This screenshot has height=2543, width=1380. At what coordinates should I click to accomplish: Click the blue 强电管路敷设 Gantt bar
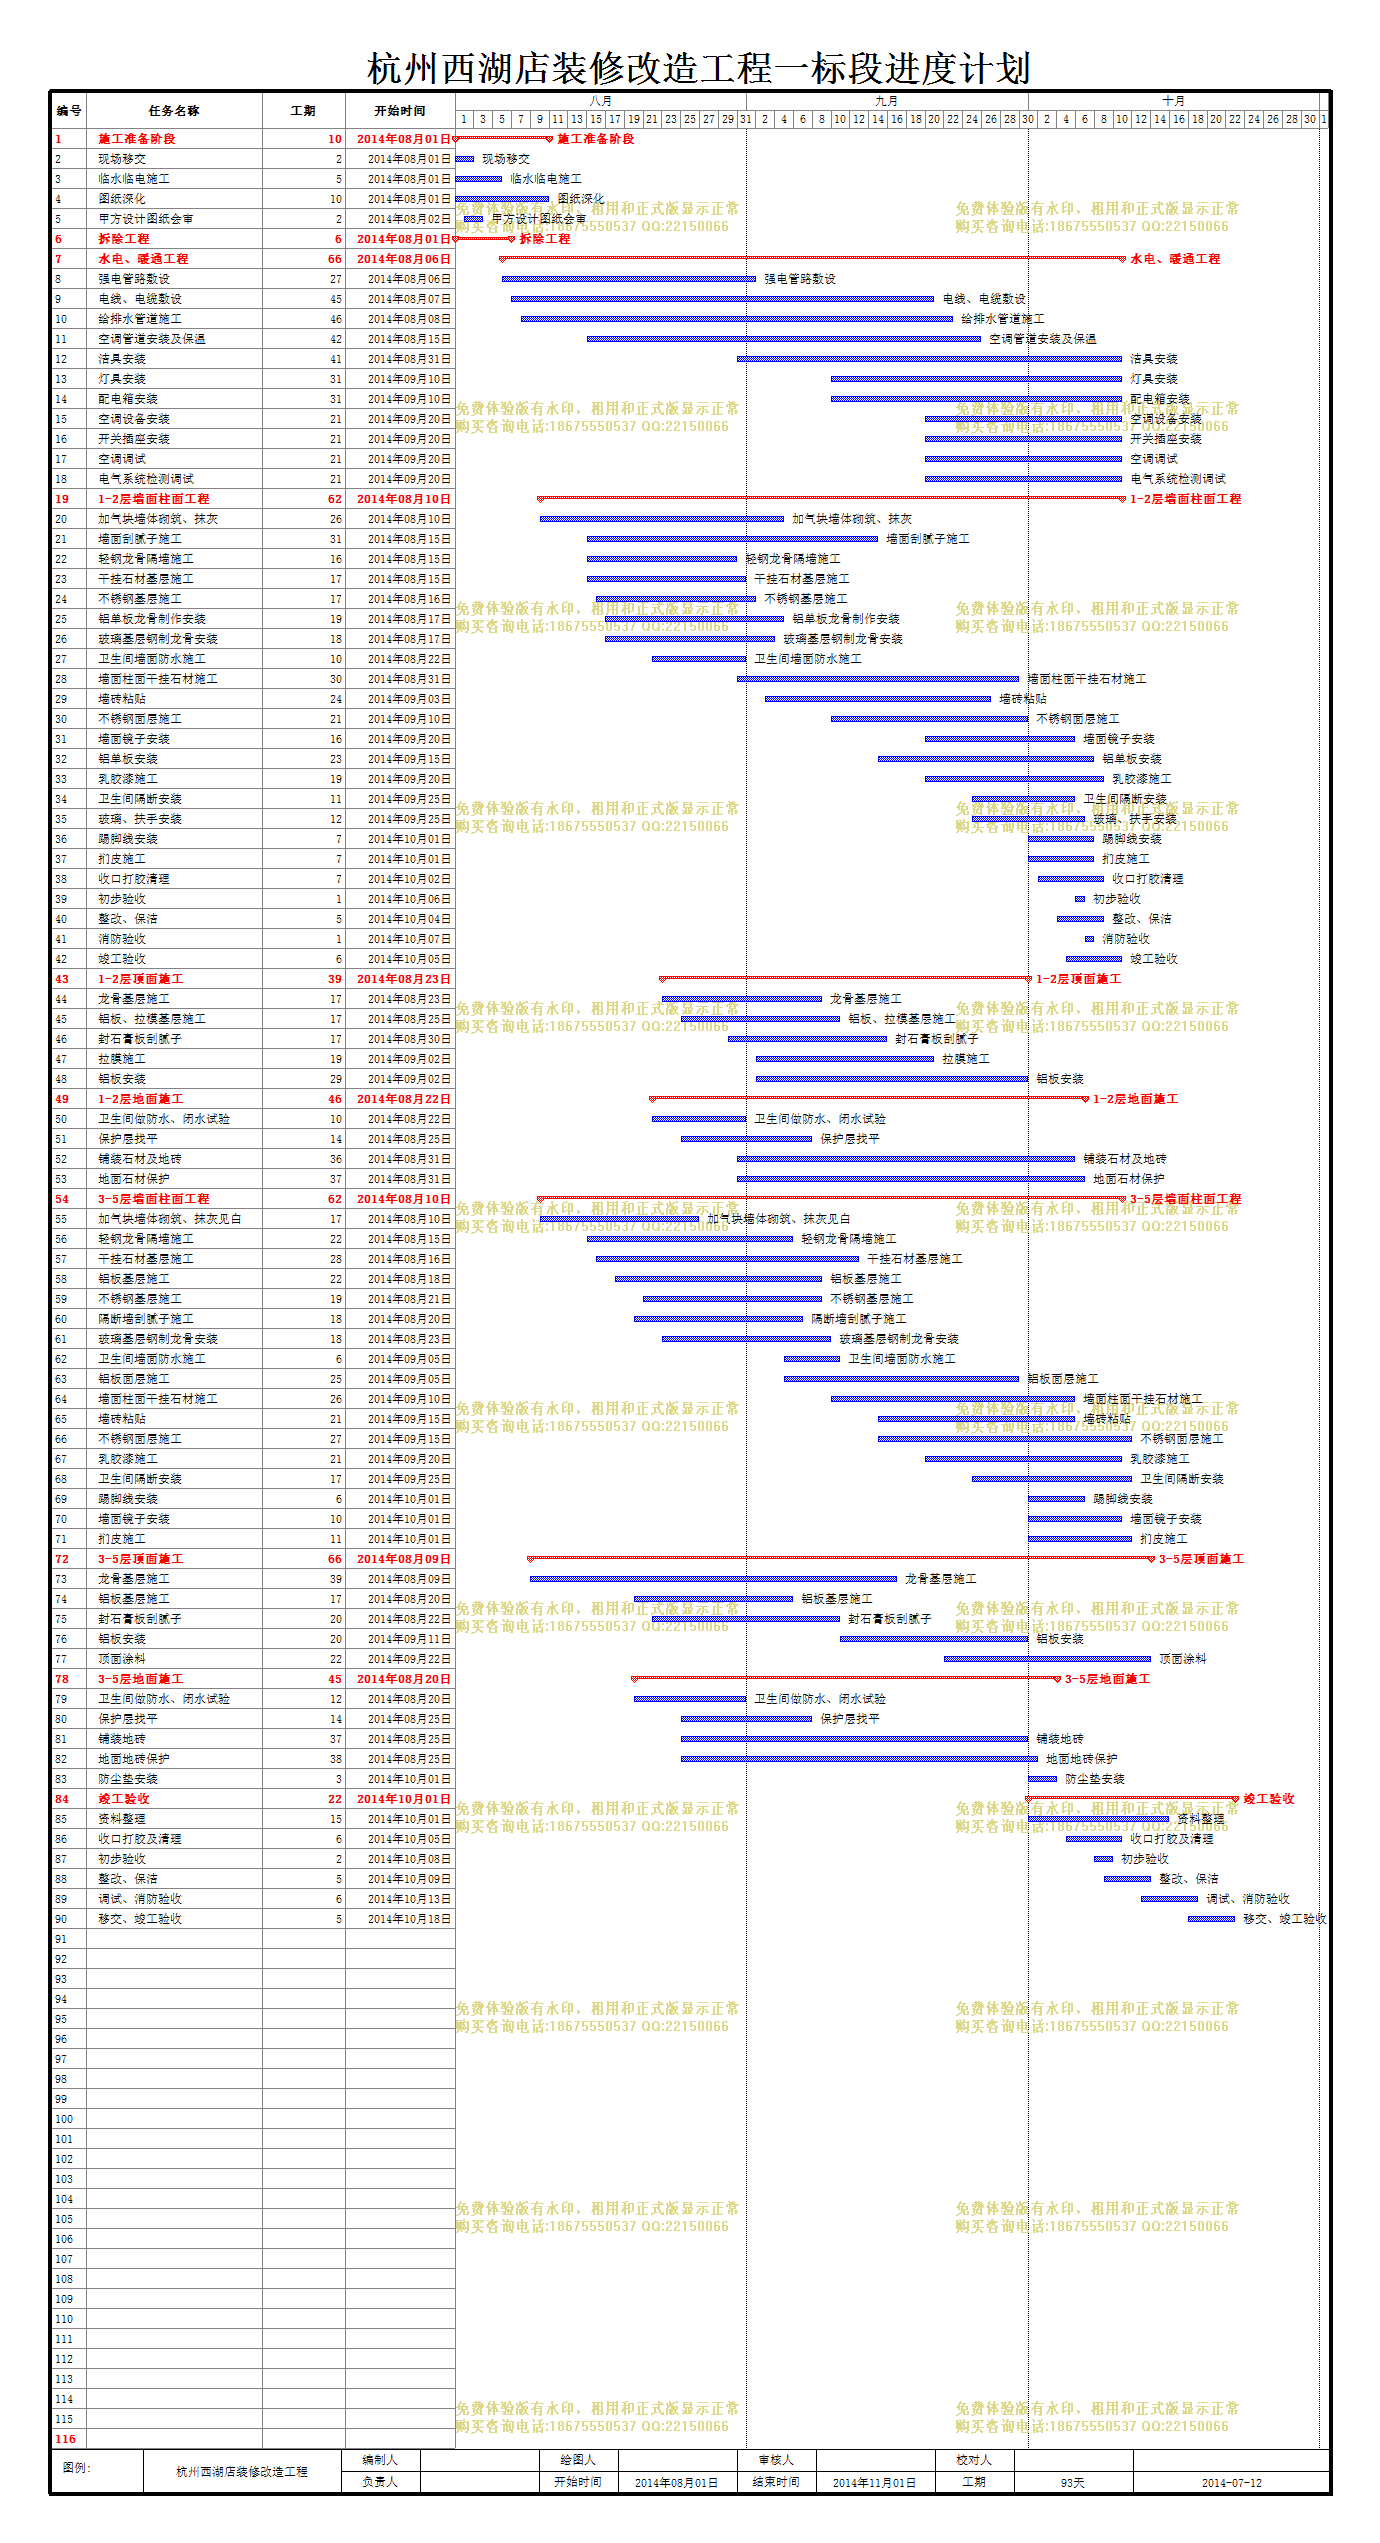629,279
